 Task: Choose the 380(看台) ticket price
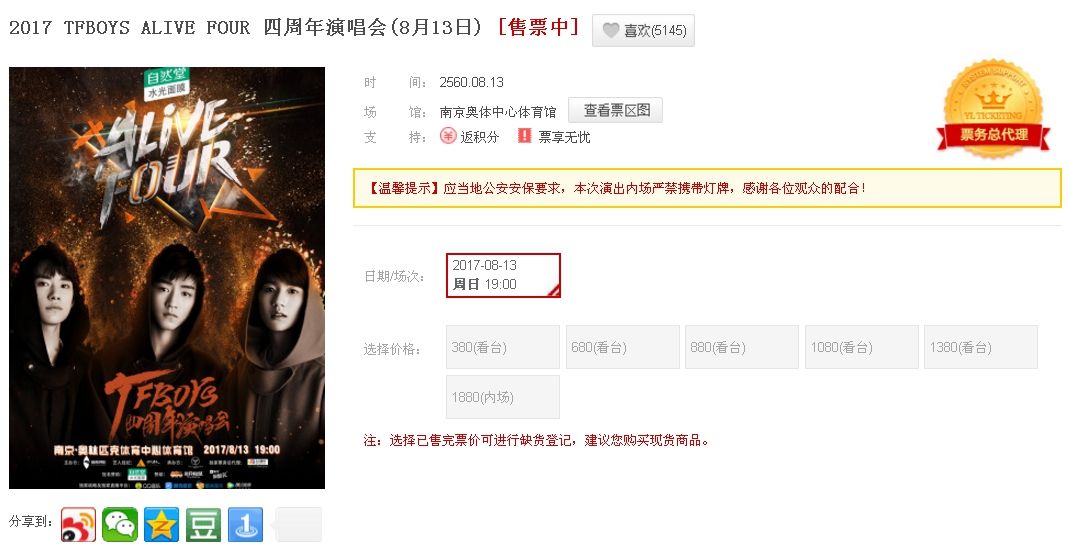(x=503, y=347)
